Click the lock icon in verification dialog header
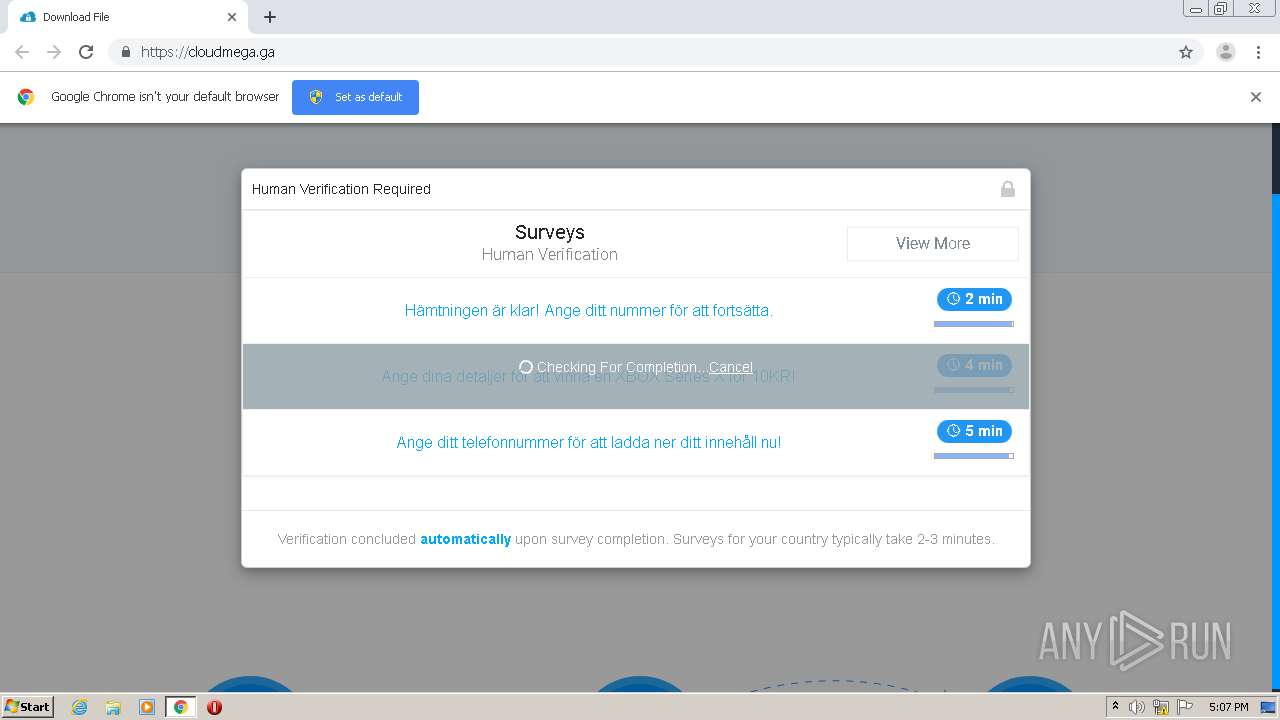This screenshot has height=720, width=1280. (x=1008, y=189)
